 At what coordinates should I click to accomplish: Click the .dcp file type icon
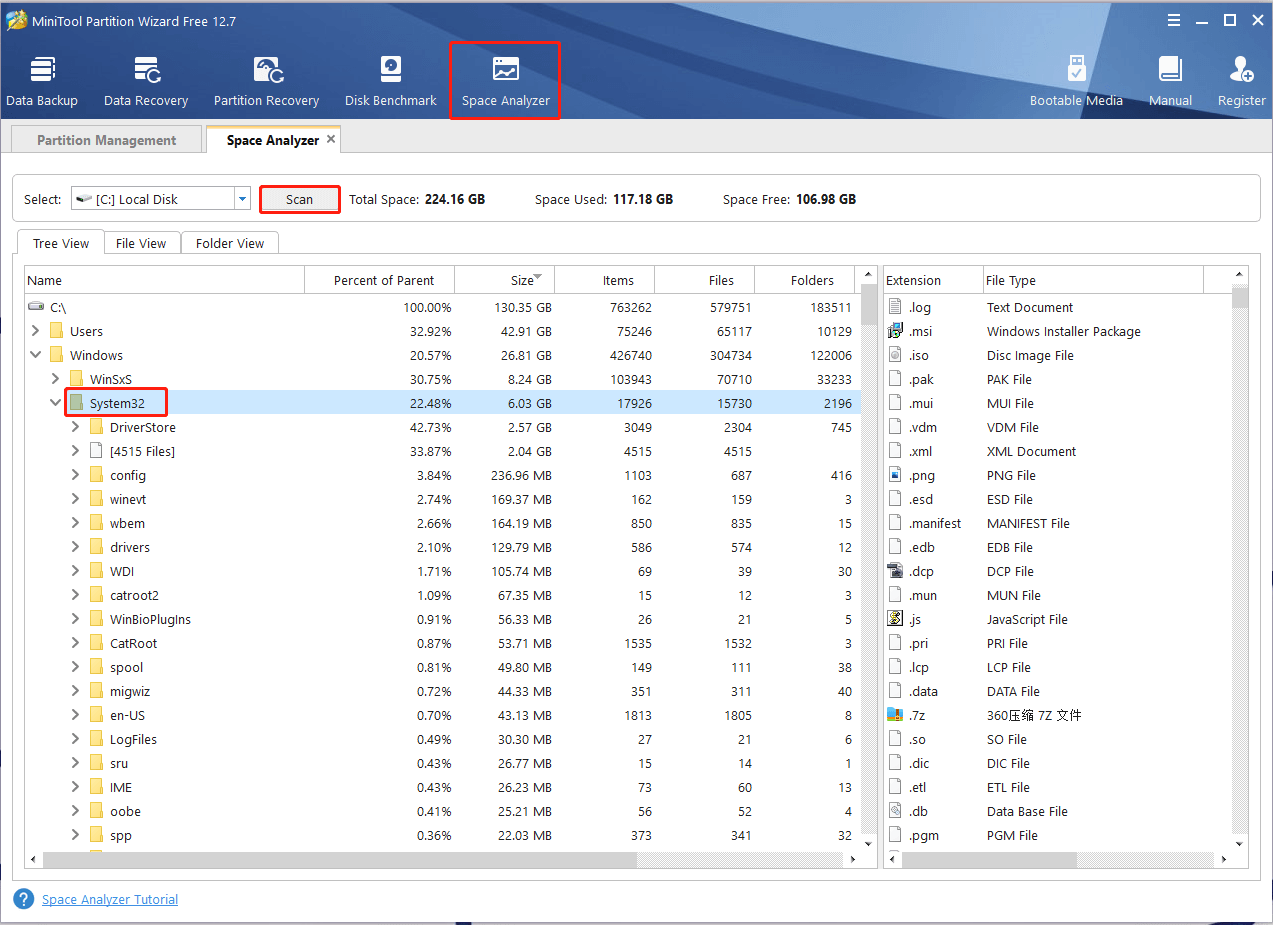[x=895, y=571]
